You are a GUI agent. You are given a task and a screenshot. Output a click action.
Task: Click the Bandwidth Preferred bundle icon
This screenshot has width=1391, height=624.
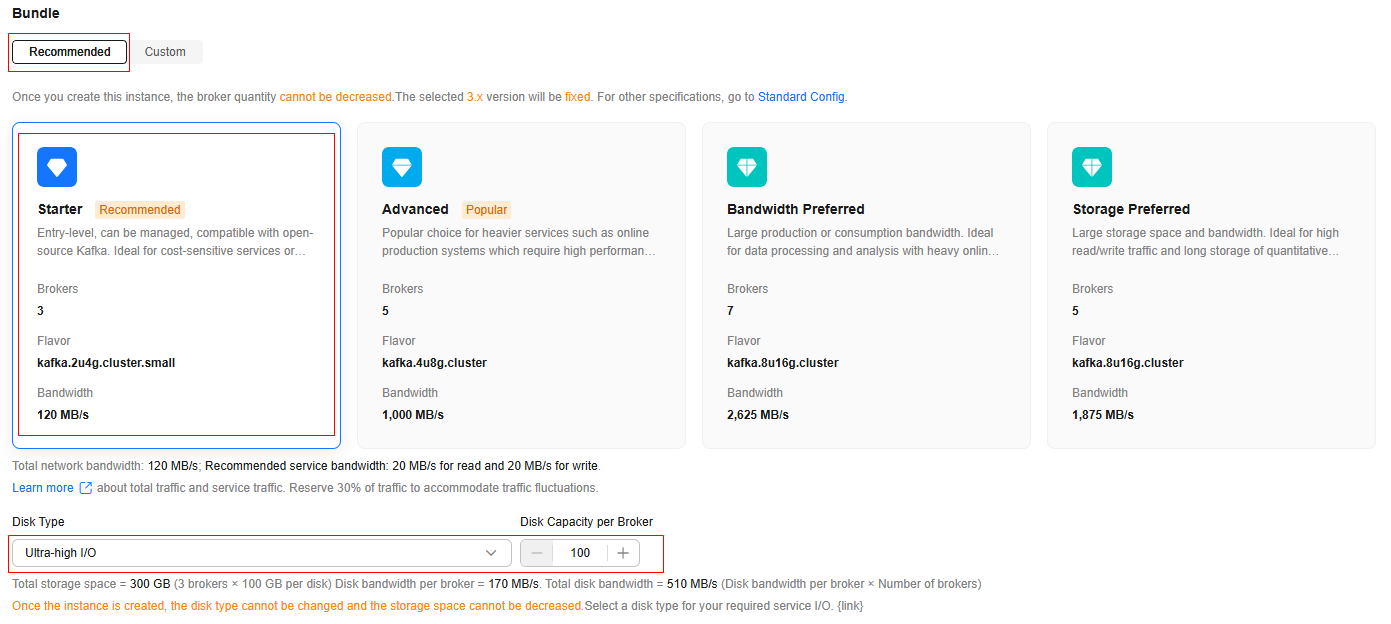pos(747,167)
